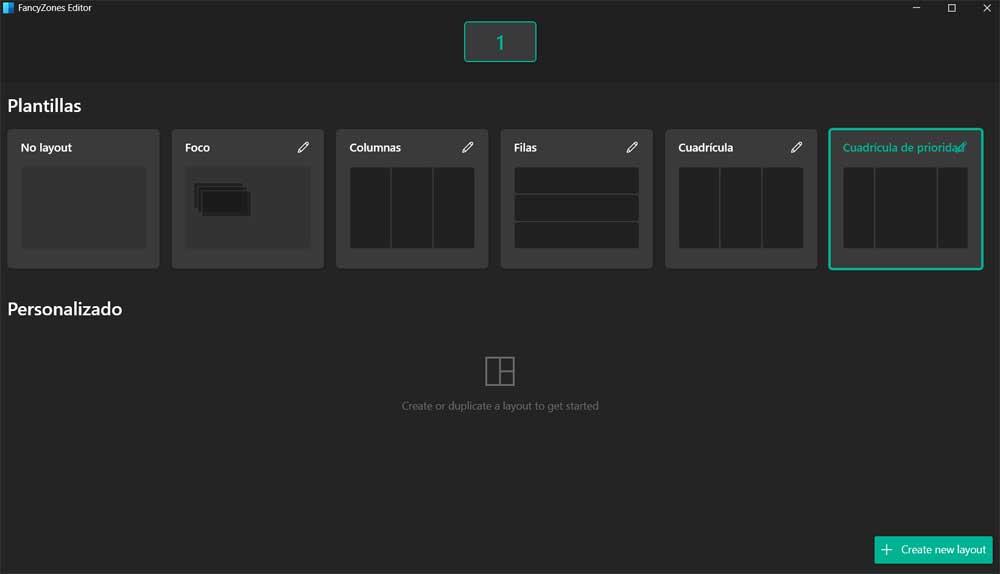The height and width of the screenshot is (574, 1000).
Task: Maximize the FancyZones Editor window
Action: click(952, 8)
